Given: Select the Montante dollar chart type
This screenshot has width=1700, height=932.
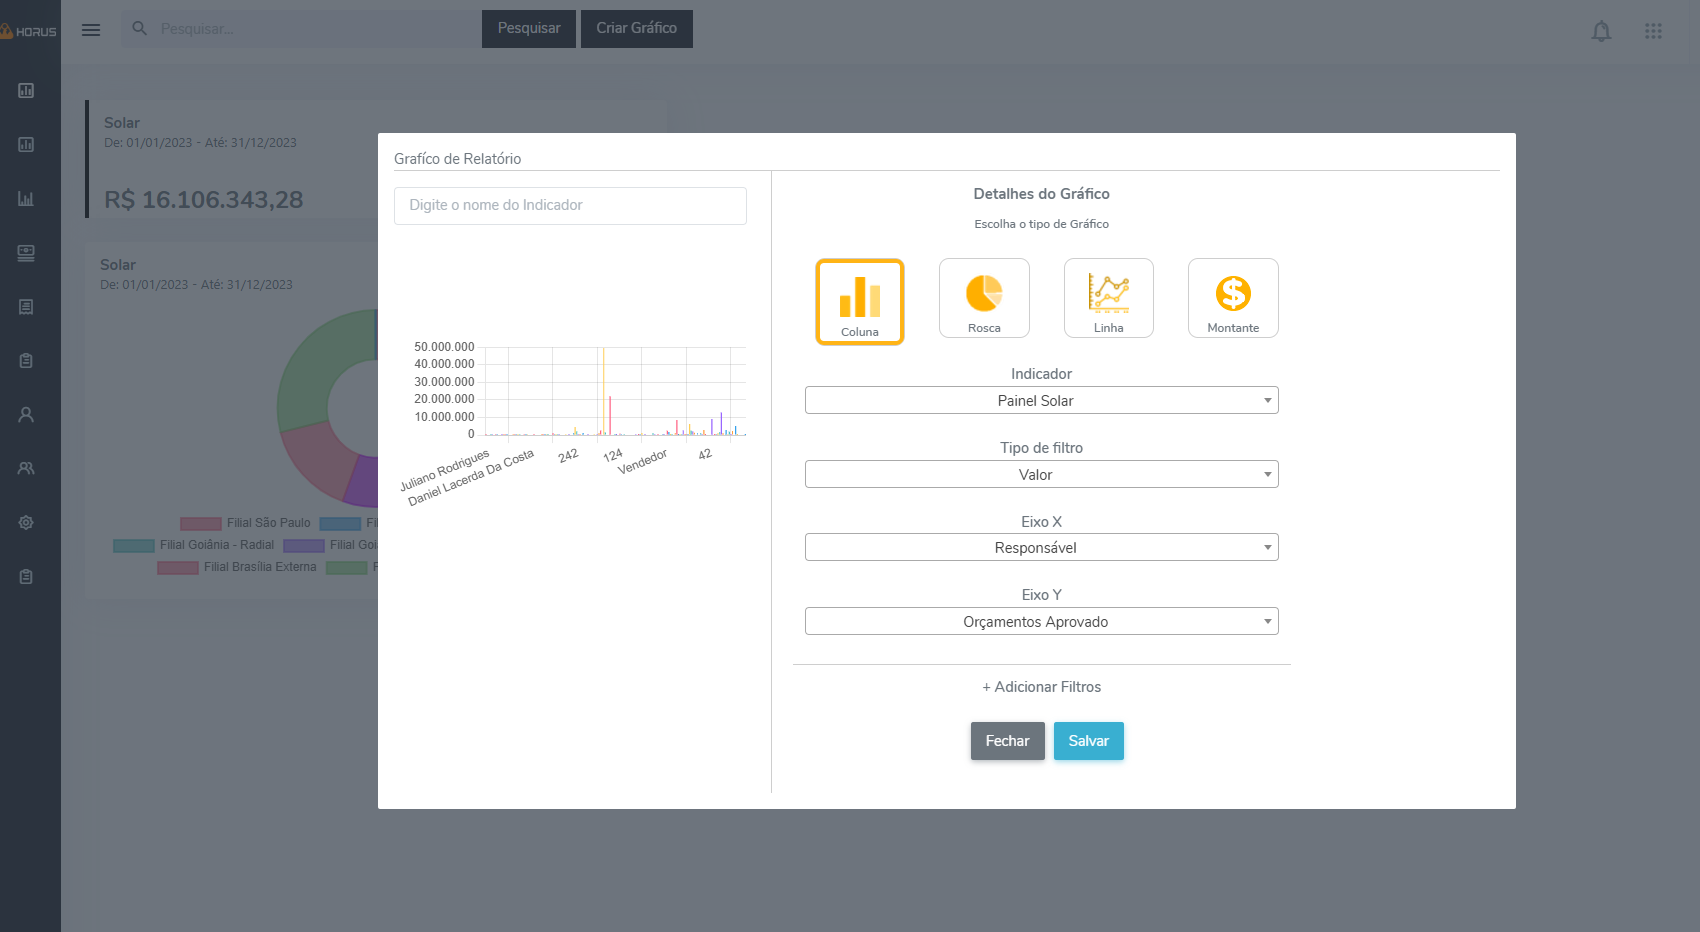Looking at the screenshot, I should coord(1233,298).
